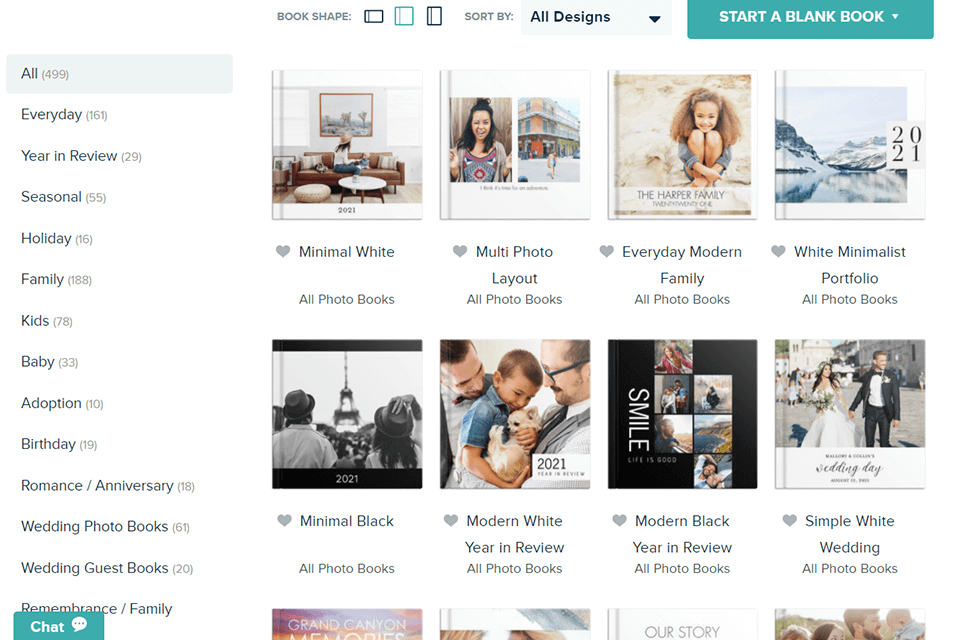Filter by the Baby category

38,362
